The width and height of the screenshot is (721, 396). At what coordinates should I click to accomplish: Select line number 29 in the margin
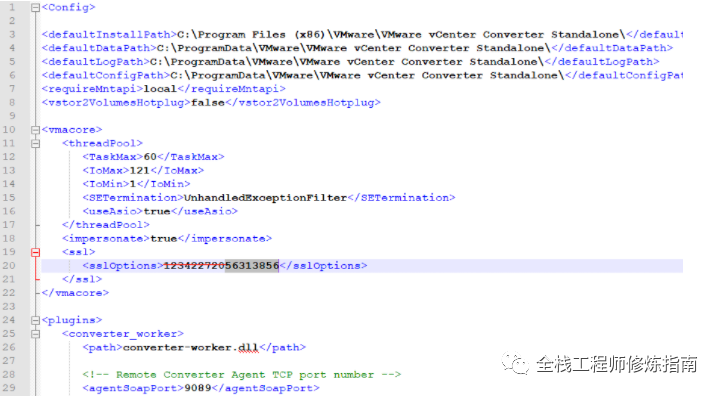(9, 388)
